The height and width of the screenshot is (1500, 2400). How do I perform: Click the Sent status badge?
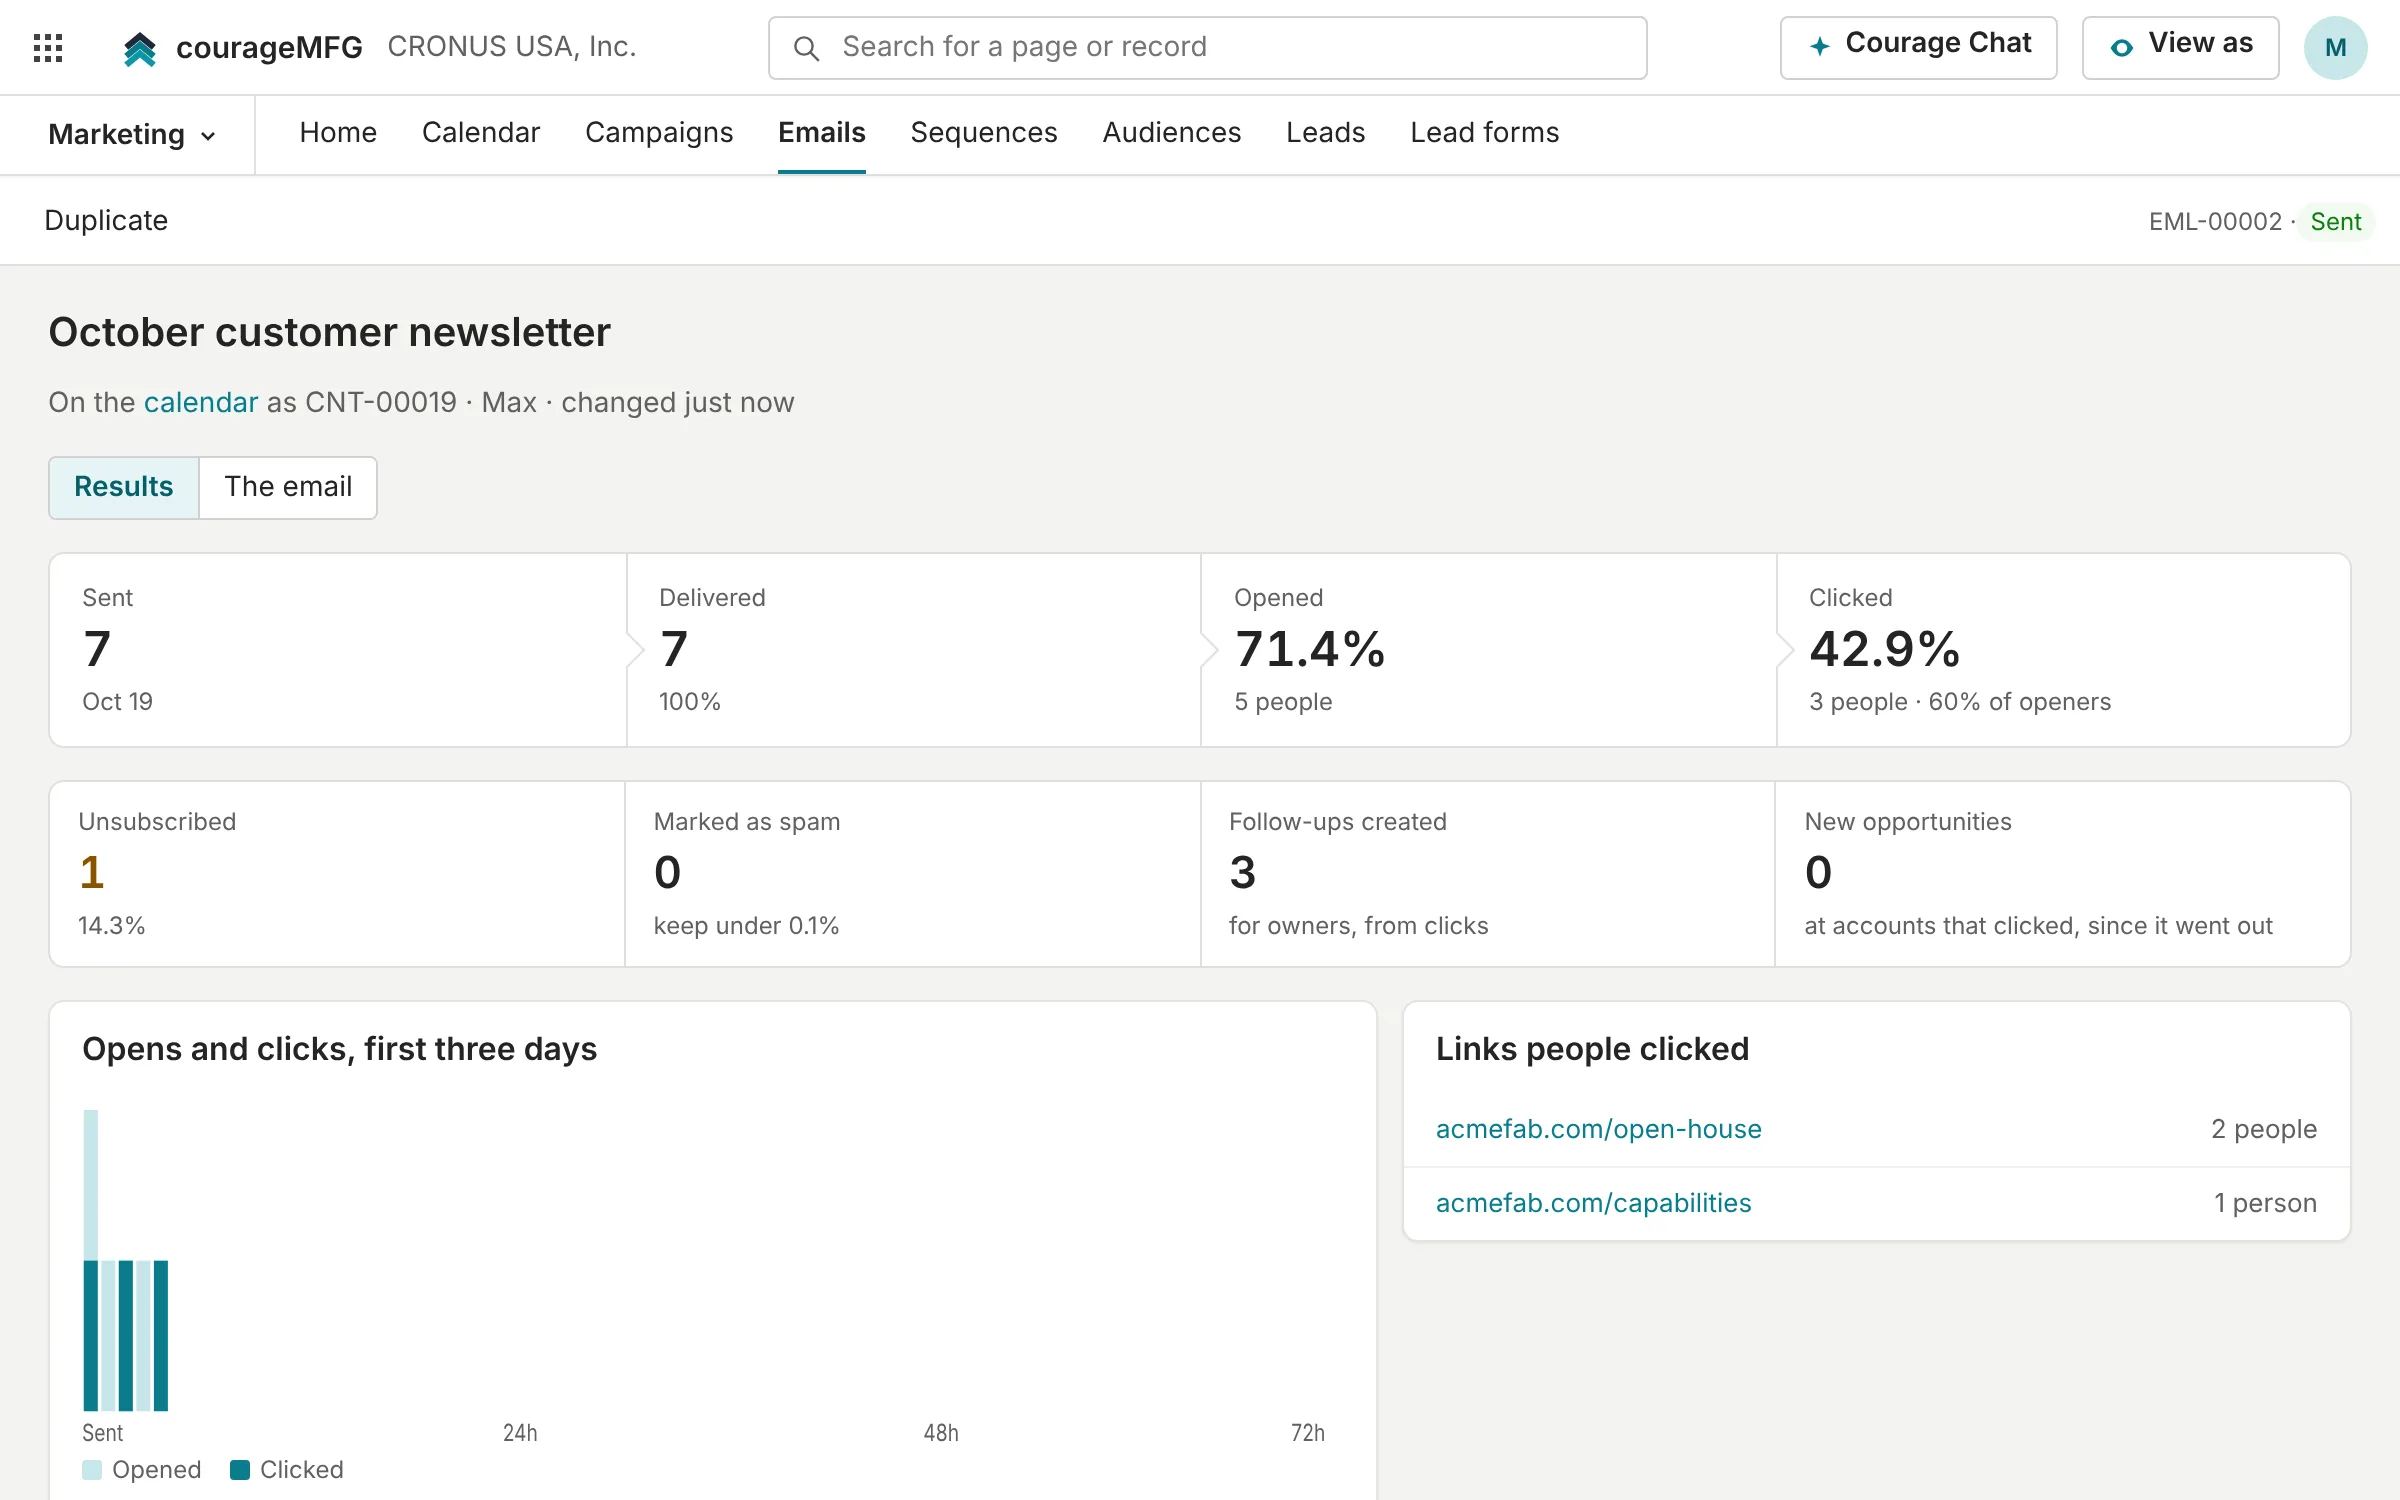(2335, 222)
